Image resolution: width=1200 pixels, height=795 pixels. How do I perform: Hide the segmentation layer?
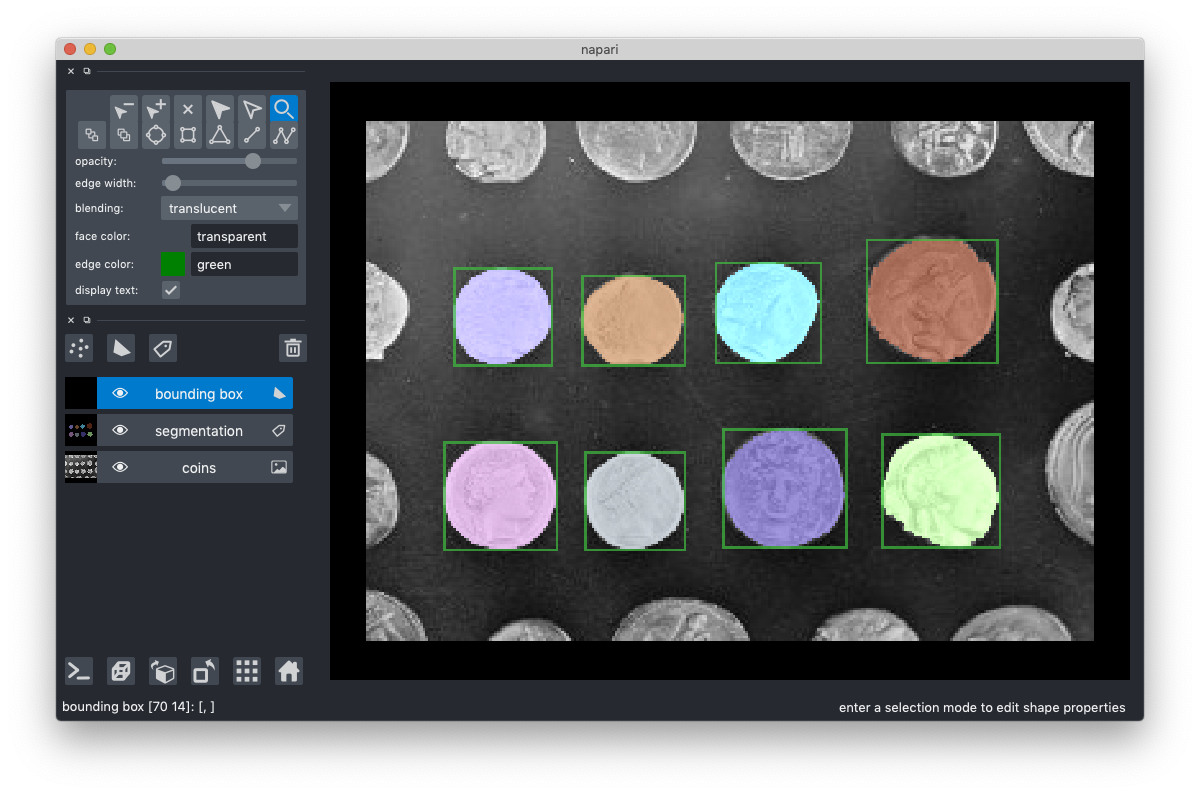[x=119, y=430]
